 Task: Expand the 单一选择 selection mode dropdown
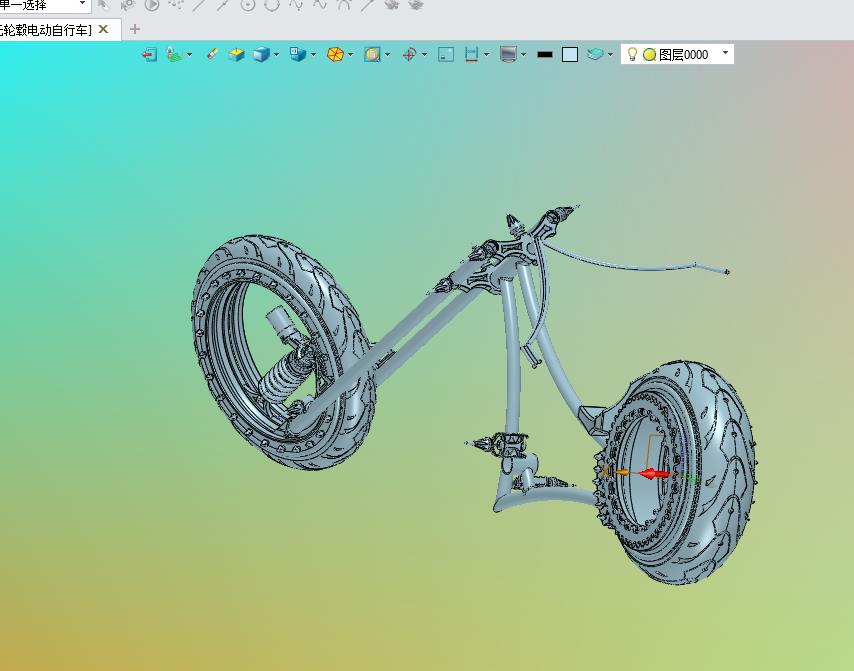tap(82, 5)
